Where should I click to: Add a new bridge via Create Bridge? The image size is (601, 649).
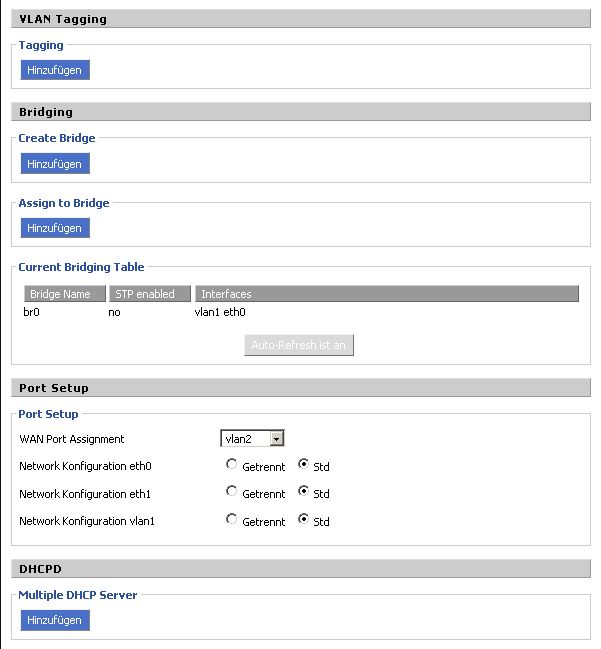pos(55,163)
